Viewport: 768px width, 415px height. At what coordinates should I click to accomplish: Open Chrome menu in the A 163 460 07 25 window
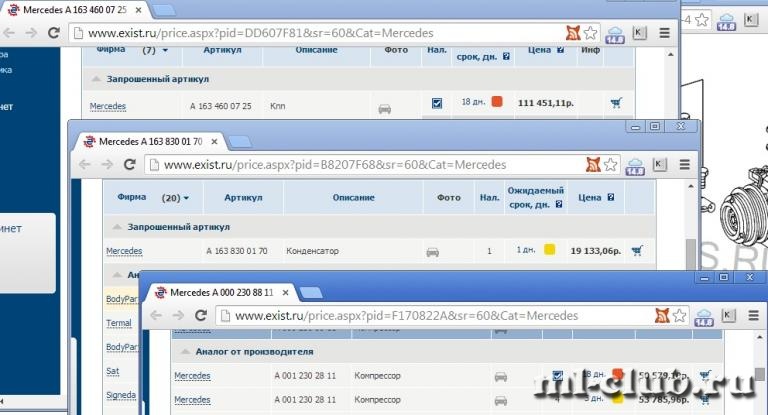coord(664,33)
